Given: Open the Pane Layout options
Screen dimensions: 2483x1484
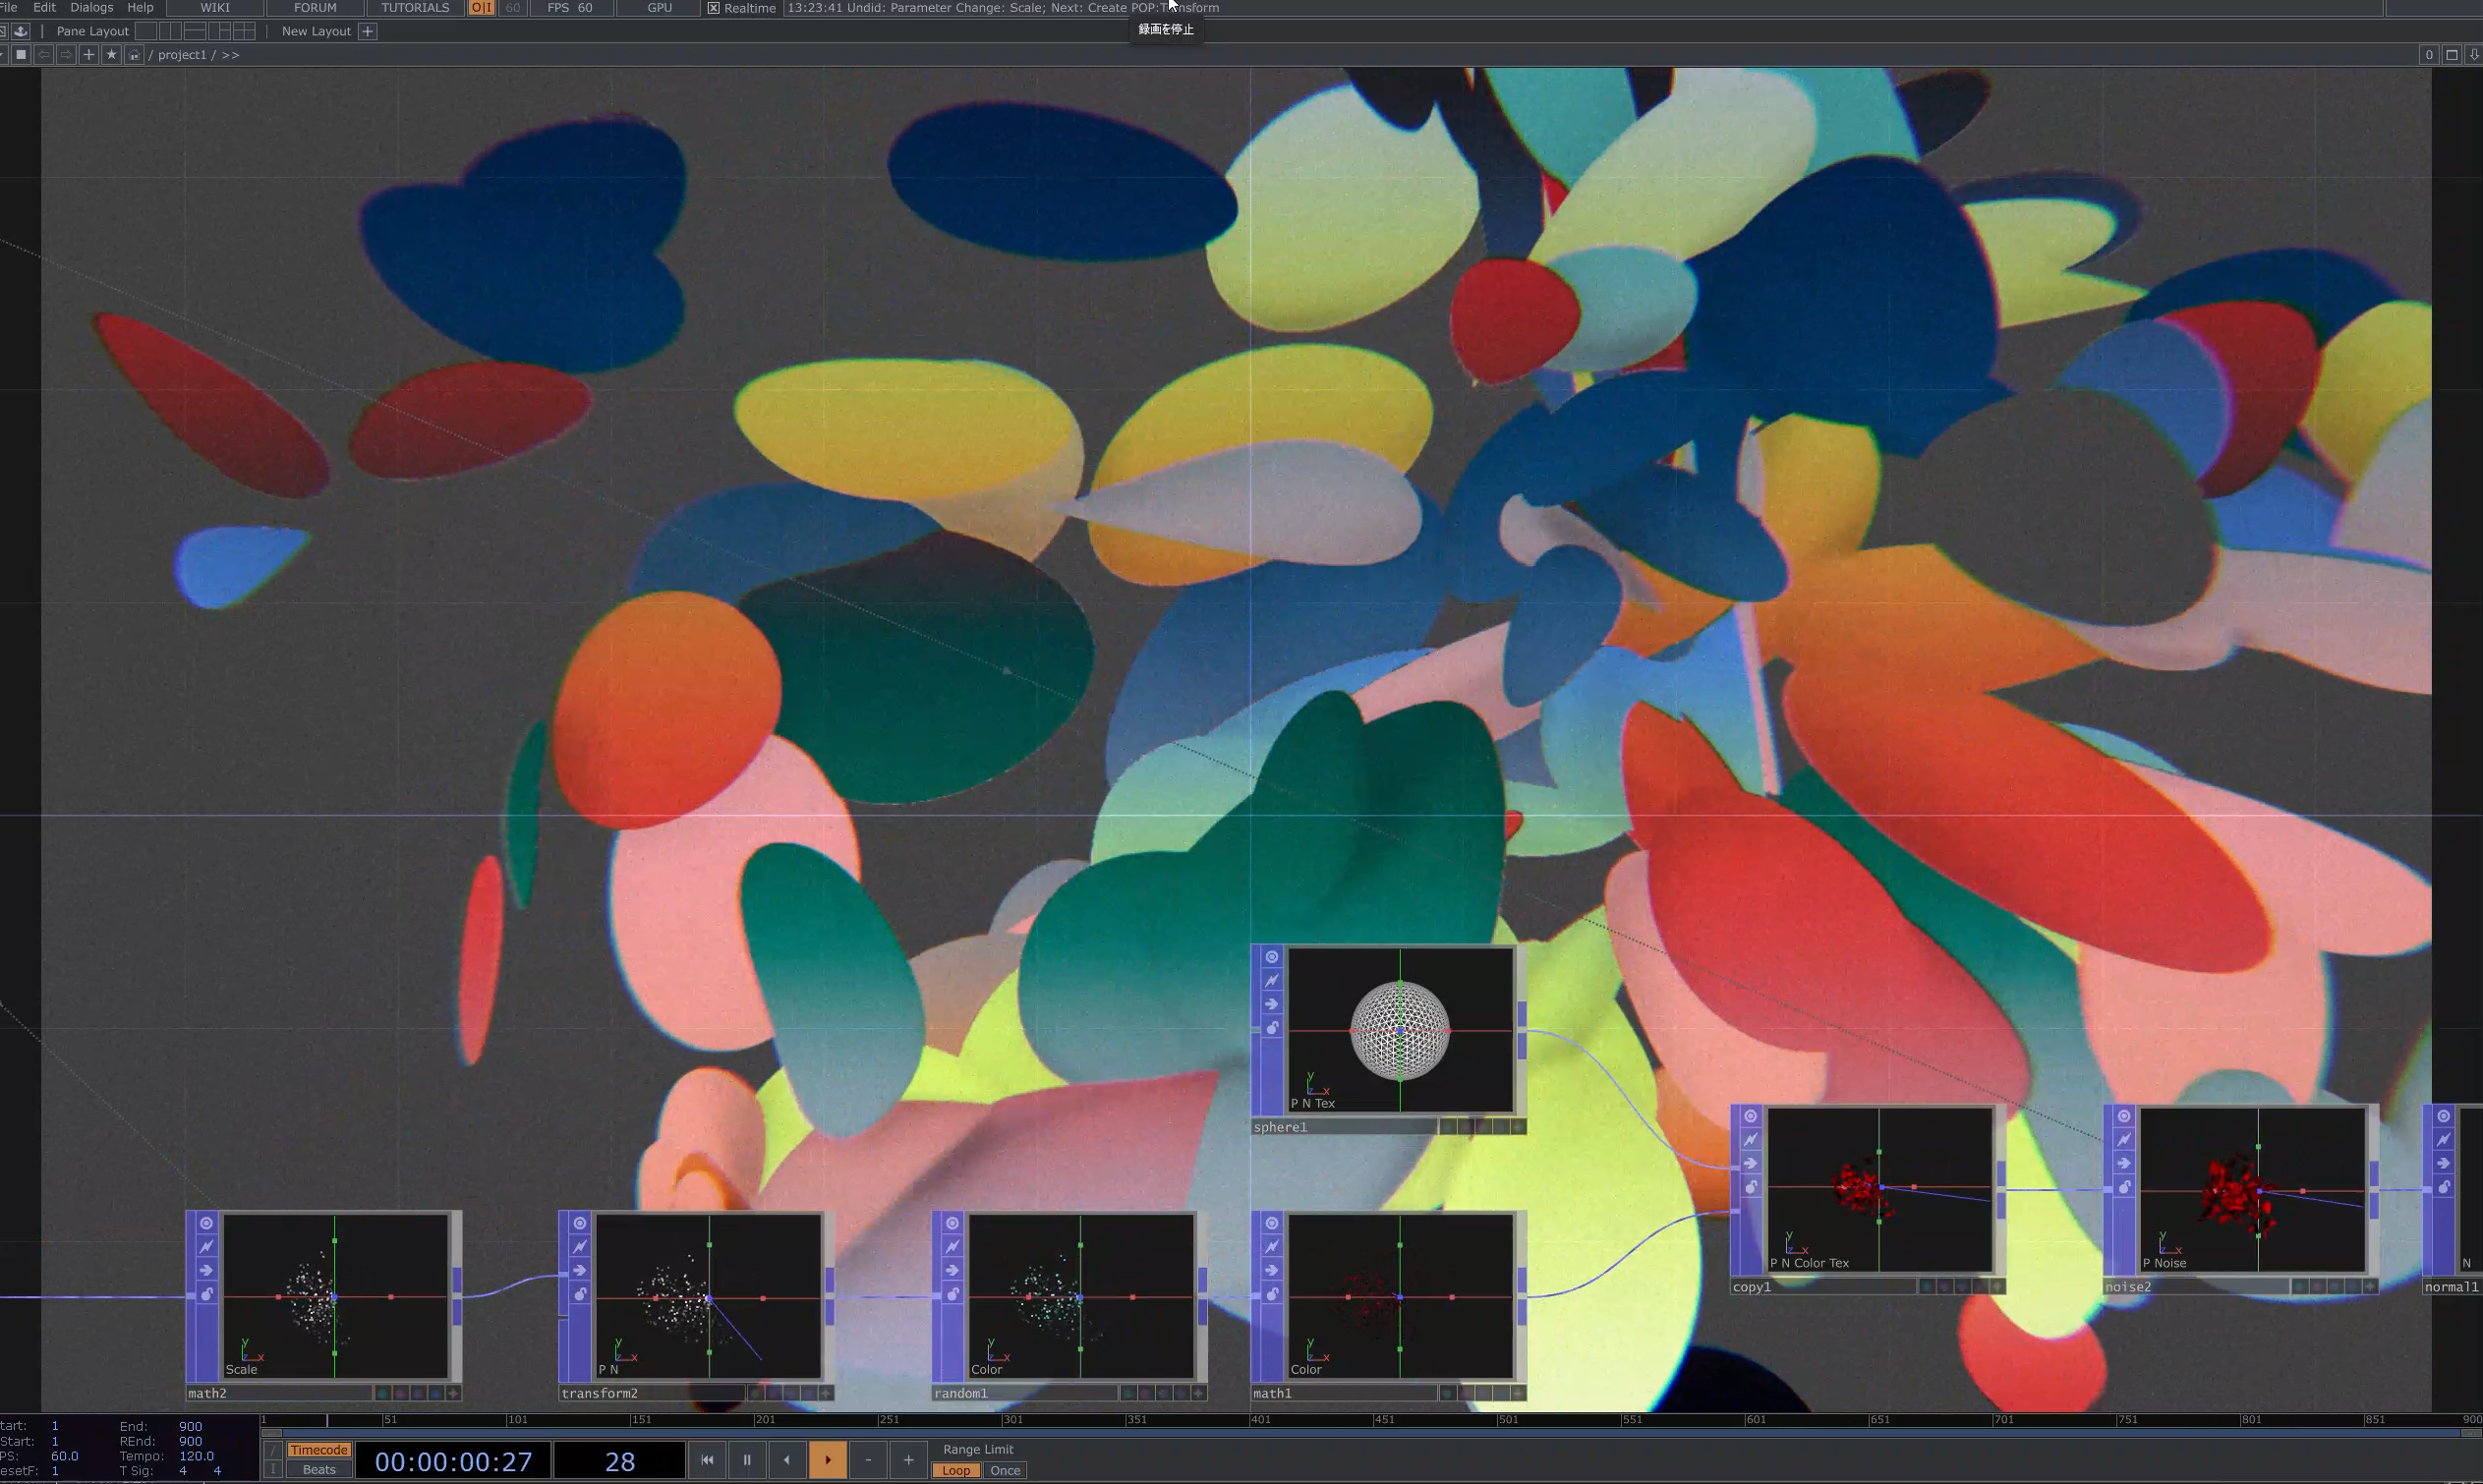Looking at the screenshot, I should tap(93, 31).
